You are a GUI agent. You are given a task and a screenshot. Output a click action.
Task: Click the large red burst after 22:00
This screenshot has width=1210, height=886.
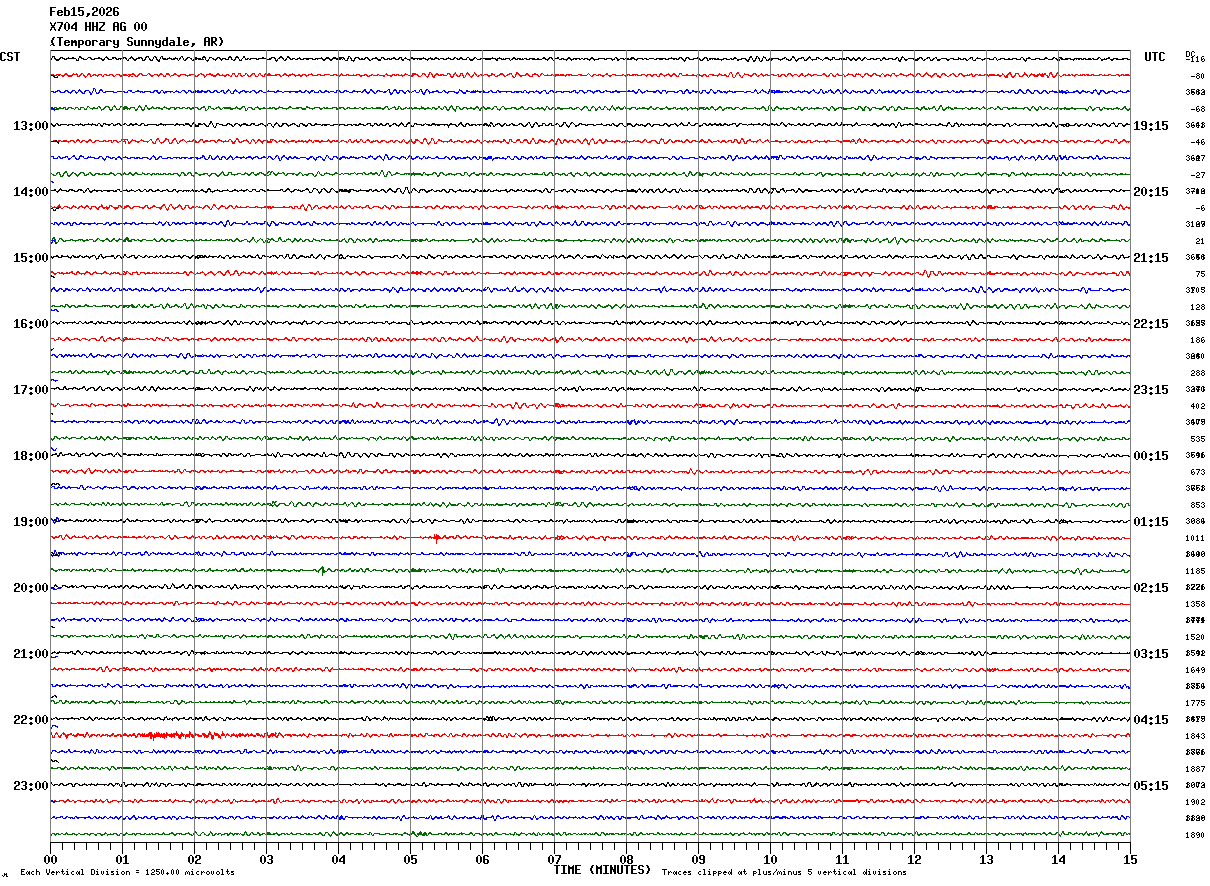pos(165,735)
